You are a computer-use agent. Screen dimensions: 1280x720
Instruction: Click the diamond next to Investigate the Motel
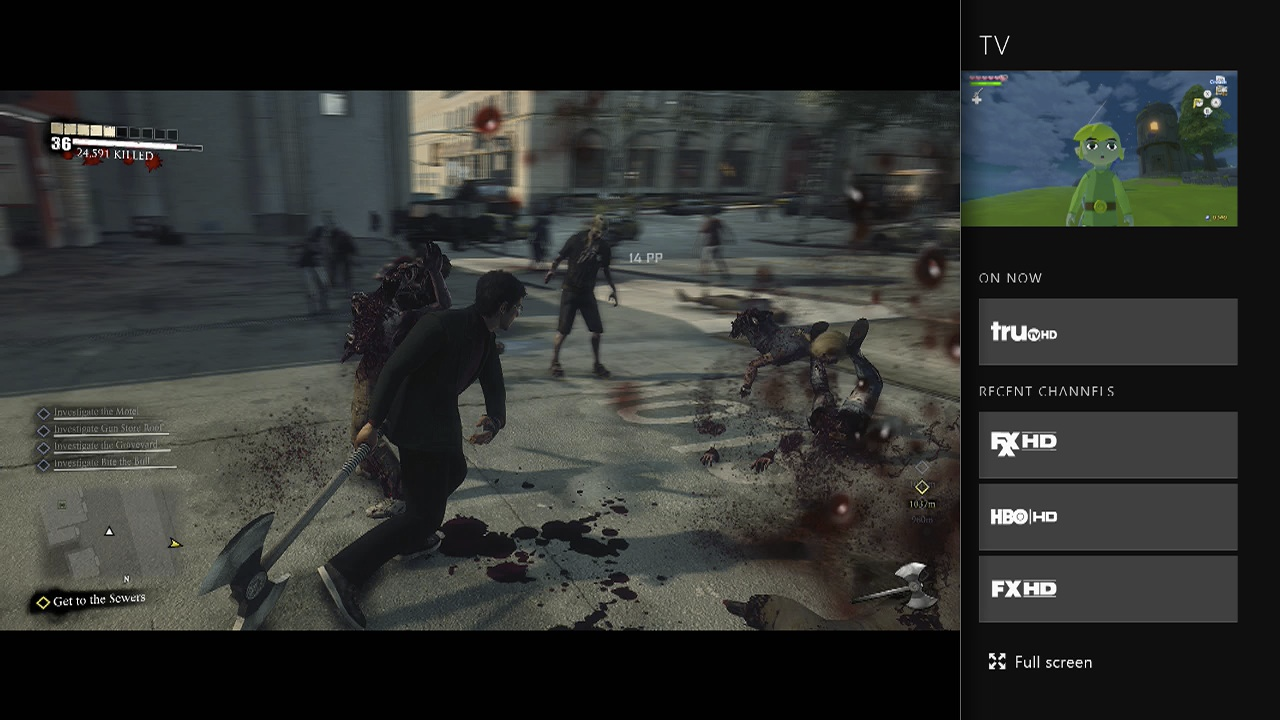[x=43, y=413]
